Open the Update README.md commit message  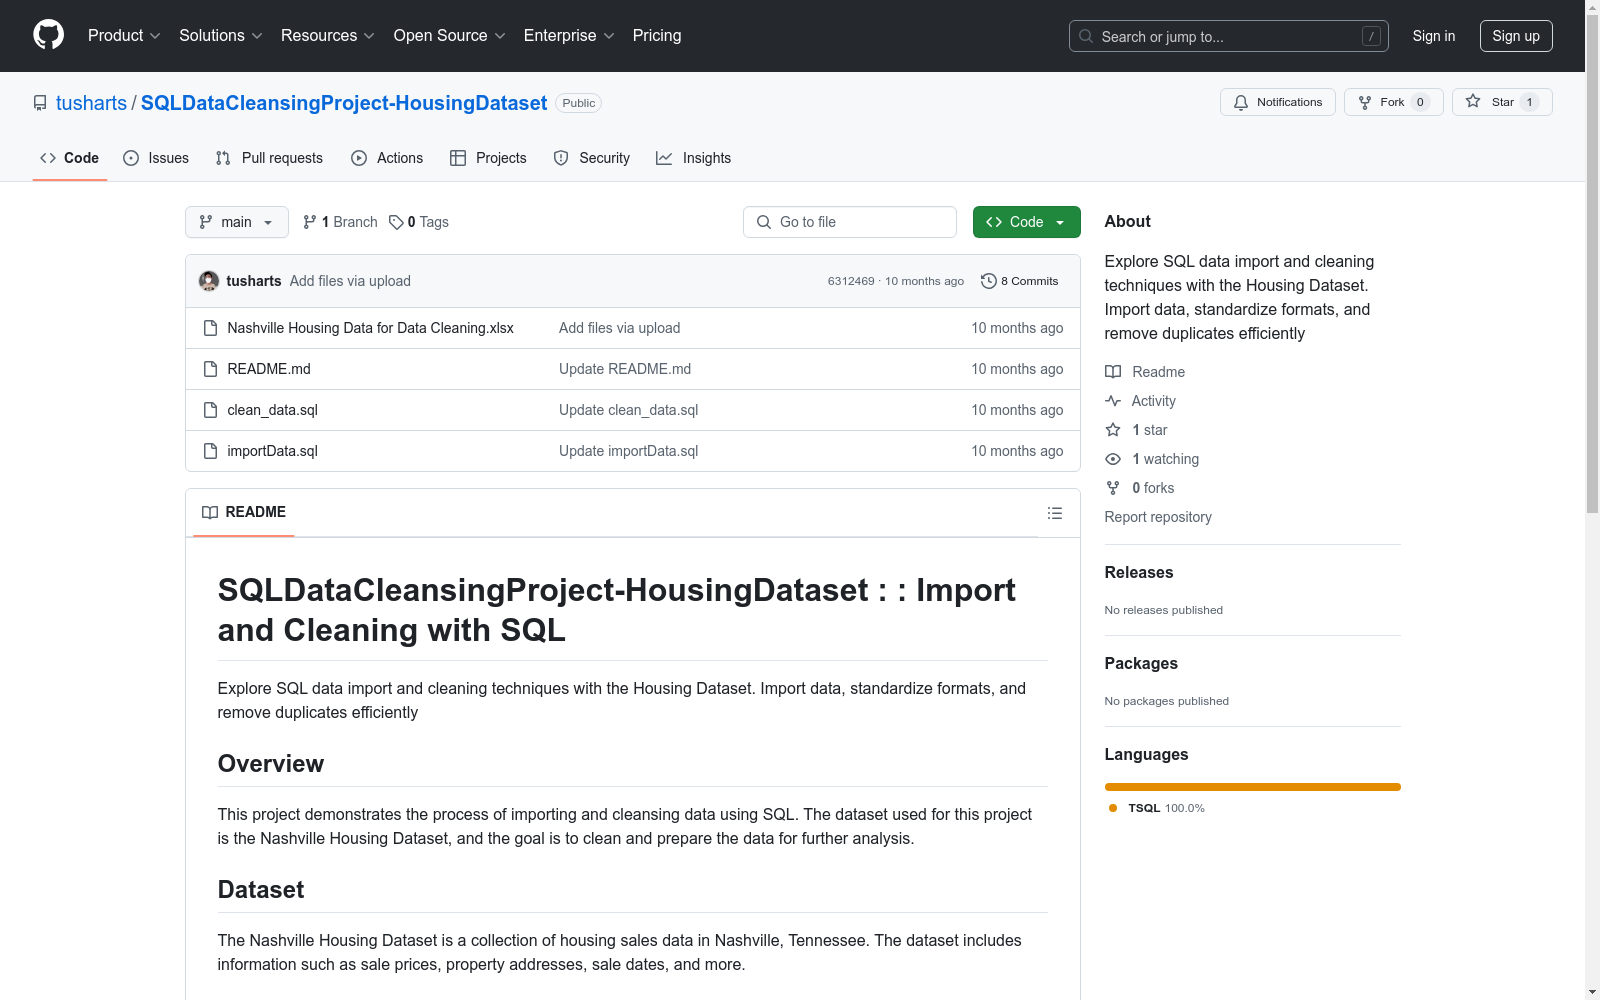click(x=625, y=369)
